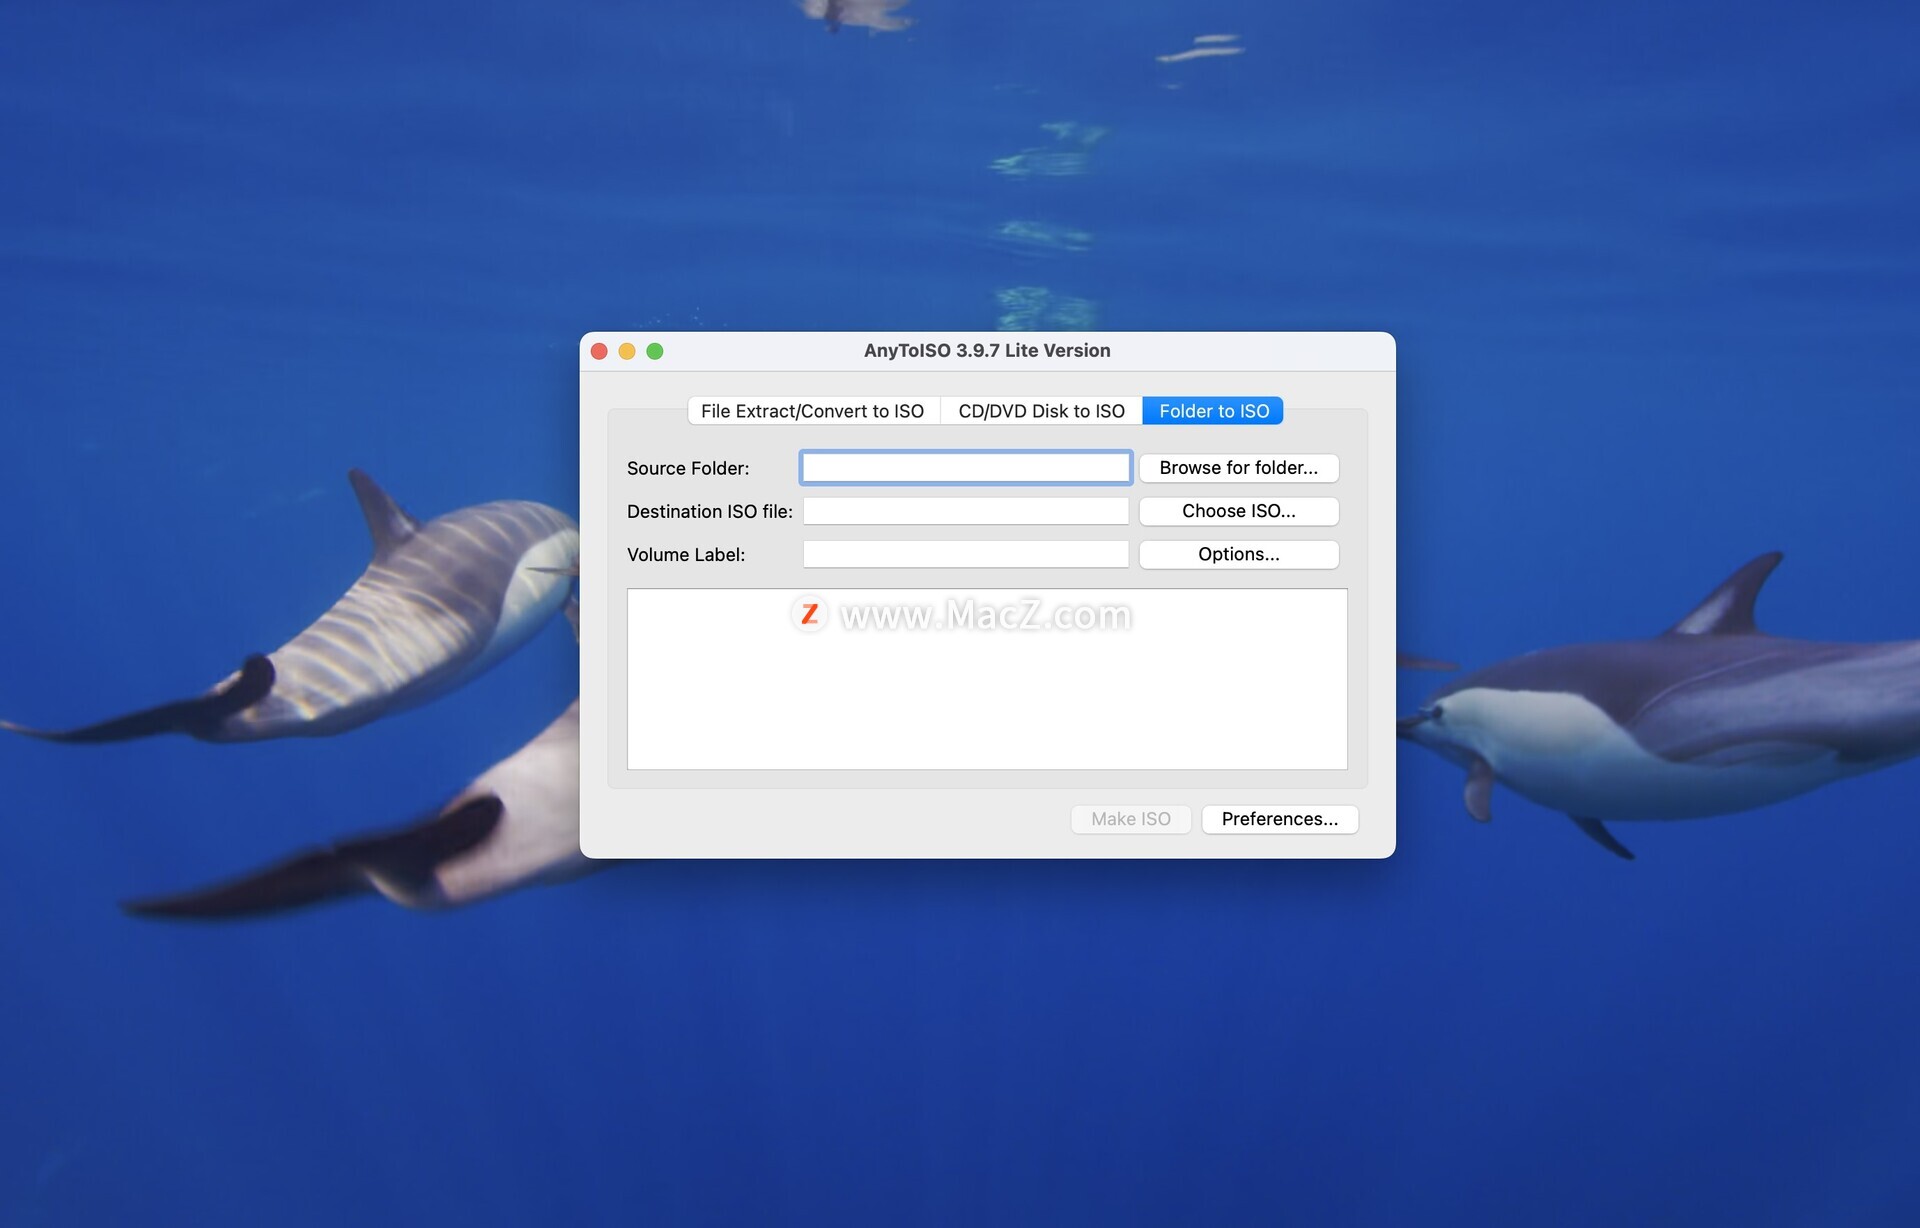This screenshot has width=1920, height=1228.
Task: Click the Source Folder label
Action: [688, 468]
